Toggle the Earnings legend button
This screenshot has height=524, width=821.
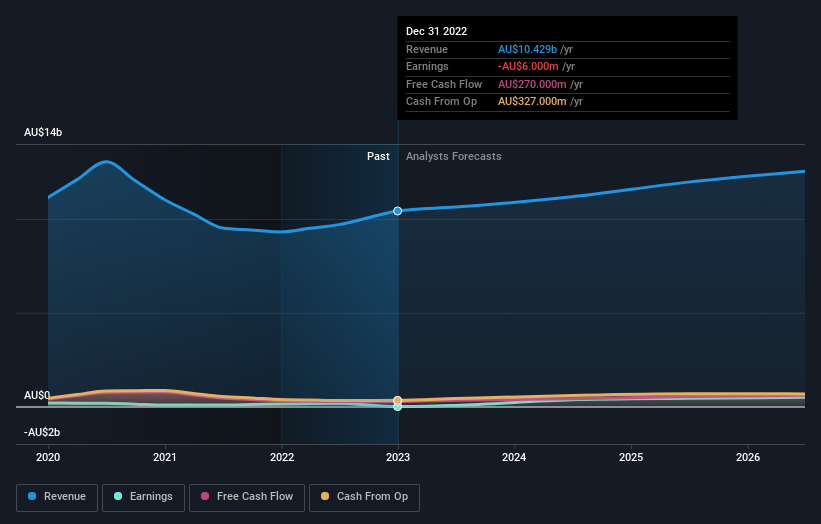pos(143,497)
